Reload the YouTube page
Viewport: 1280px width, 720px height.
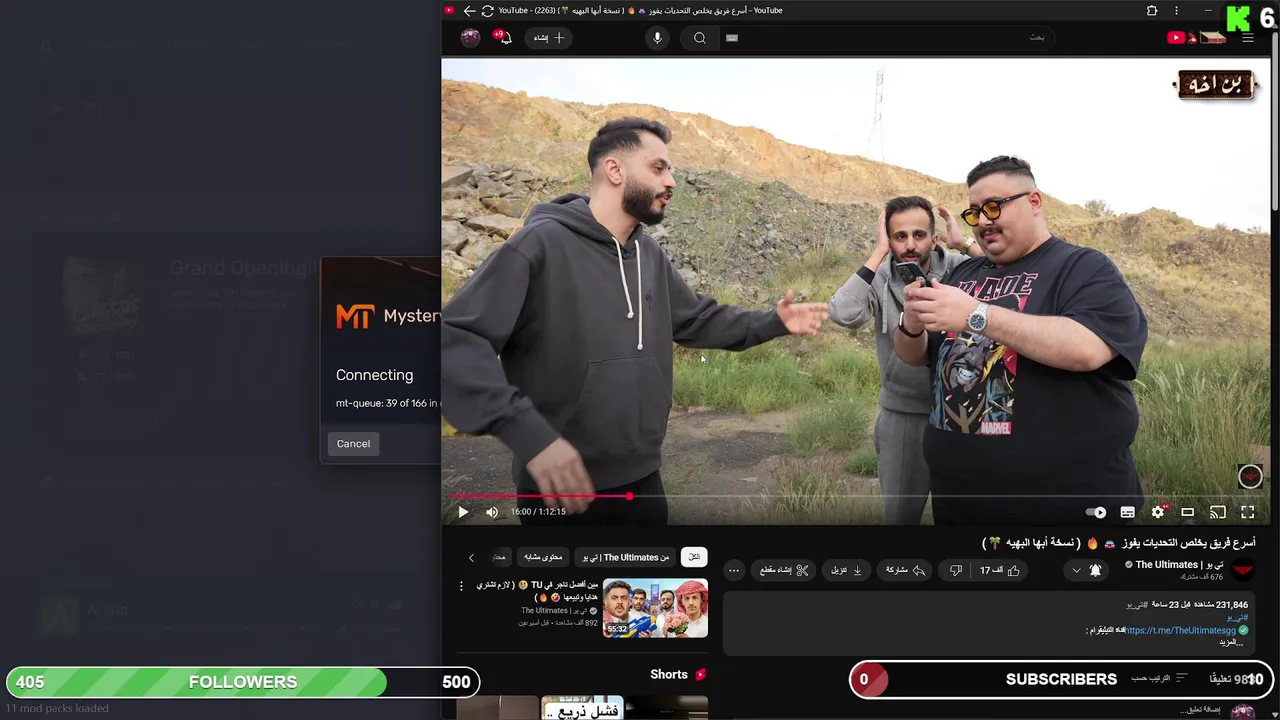click(x=487, y=11)
